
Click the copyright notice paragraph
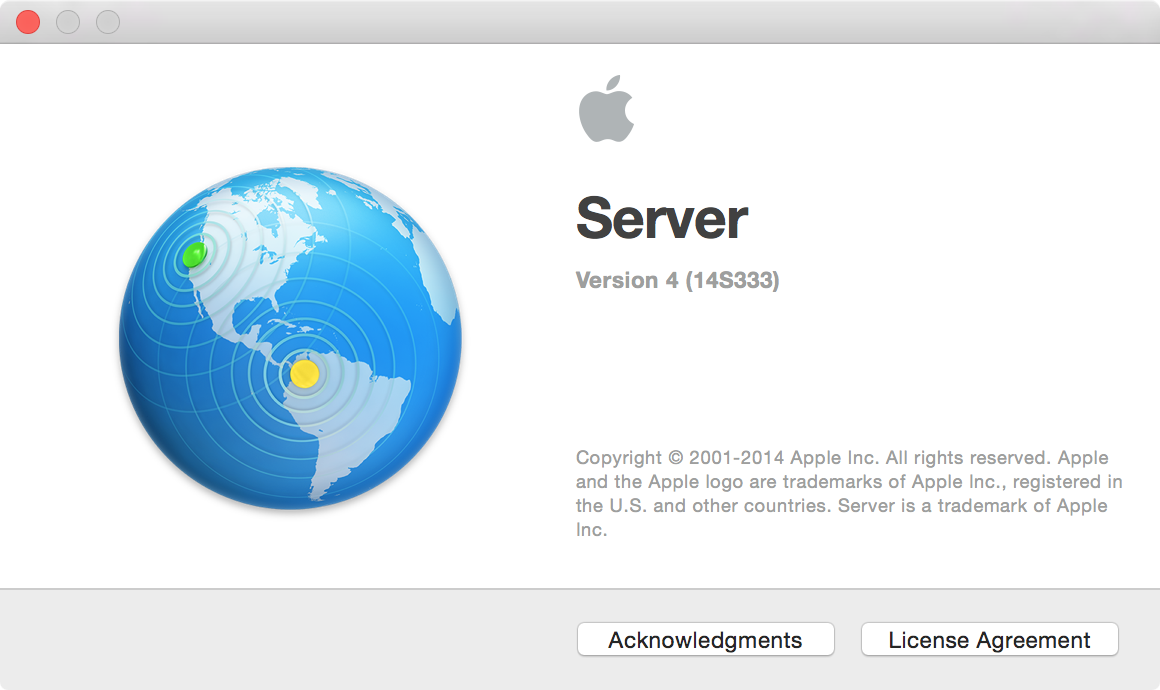pos(849,493)
